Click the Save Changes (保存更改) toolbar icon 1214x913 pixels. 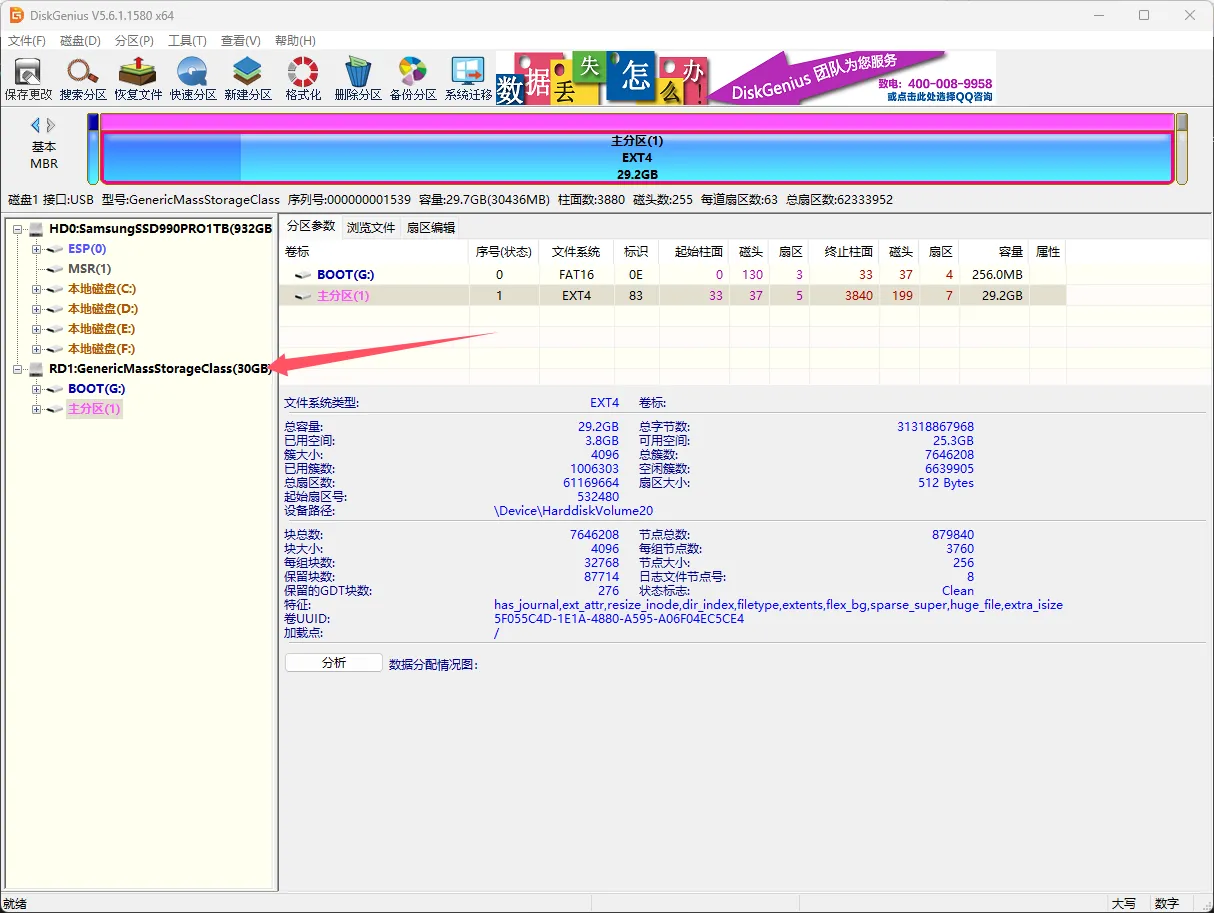(x=28, y=78)
